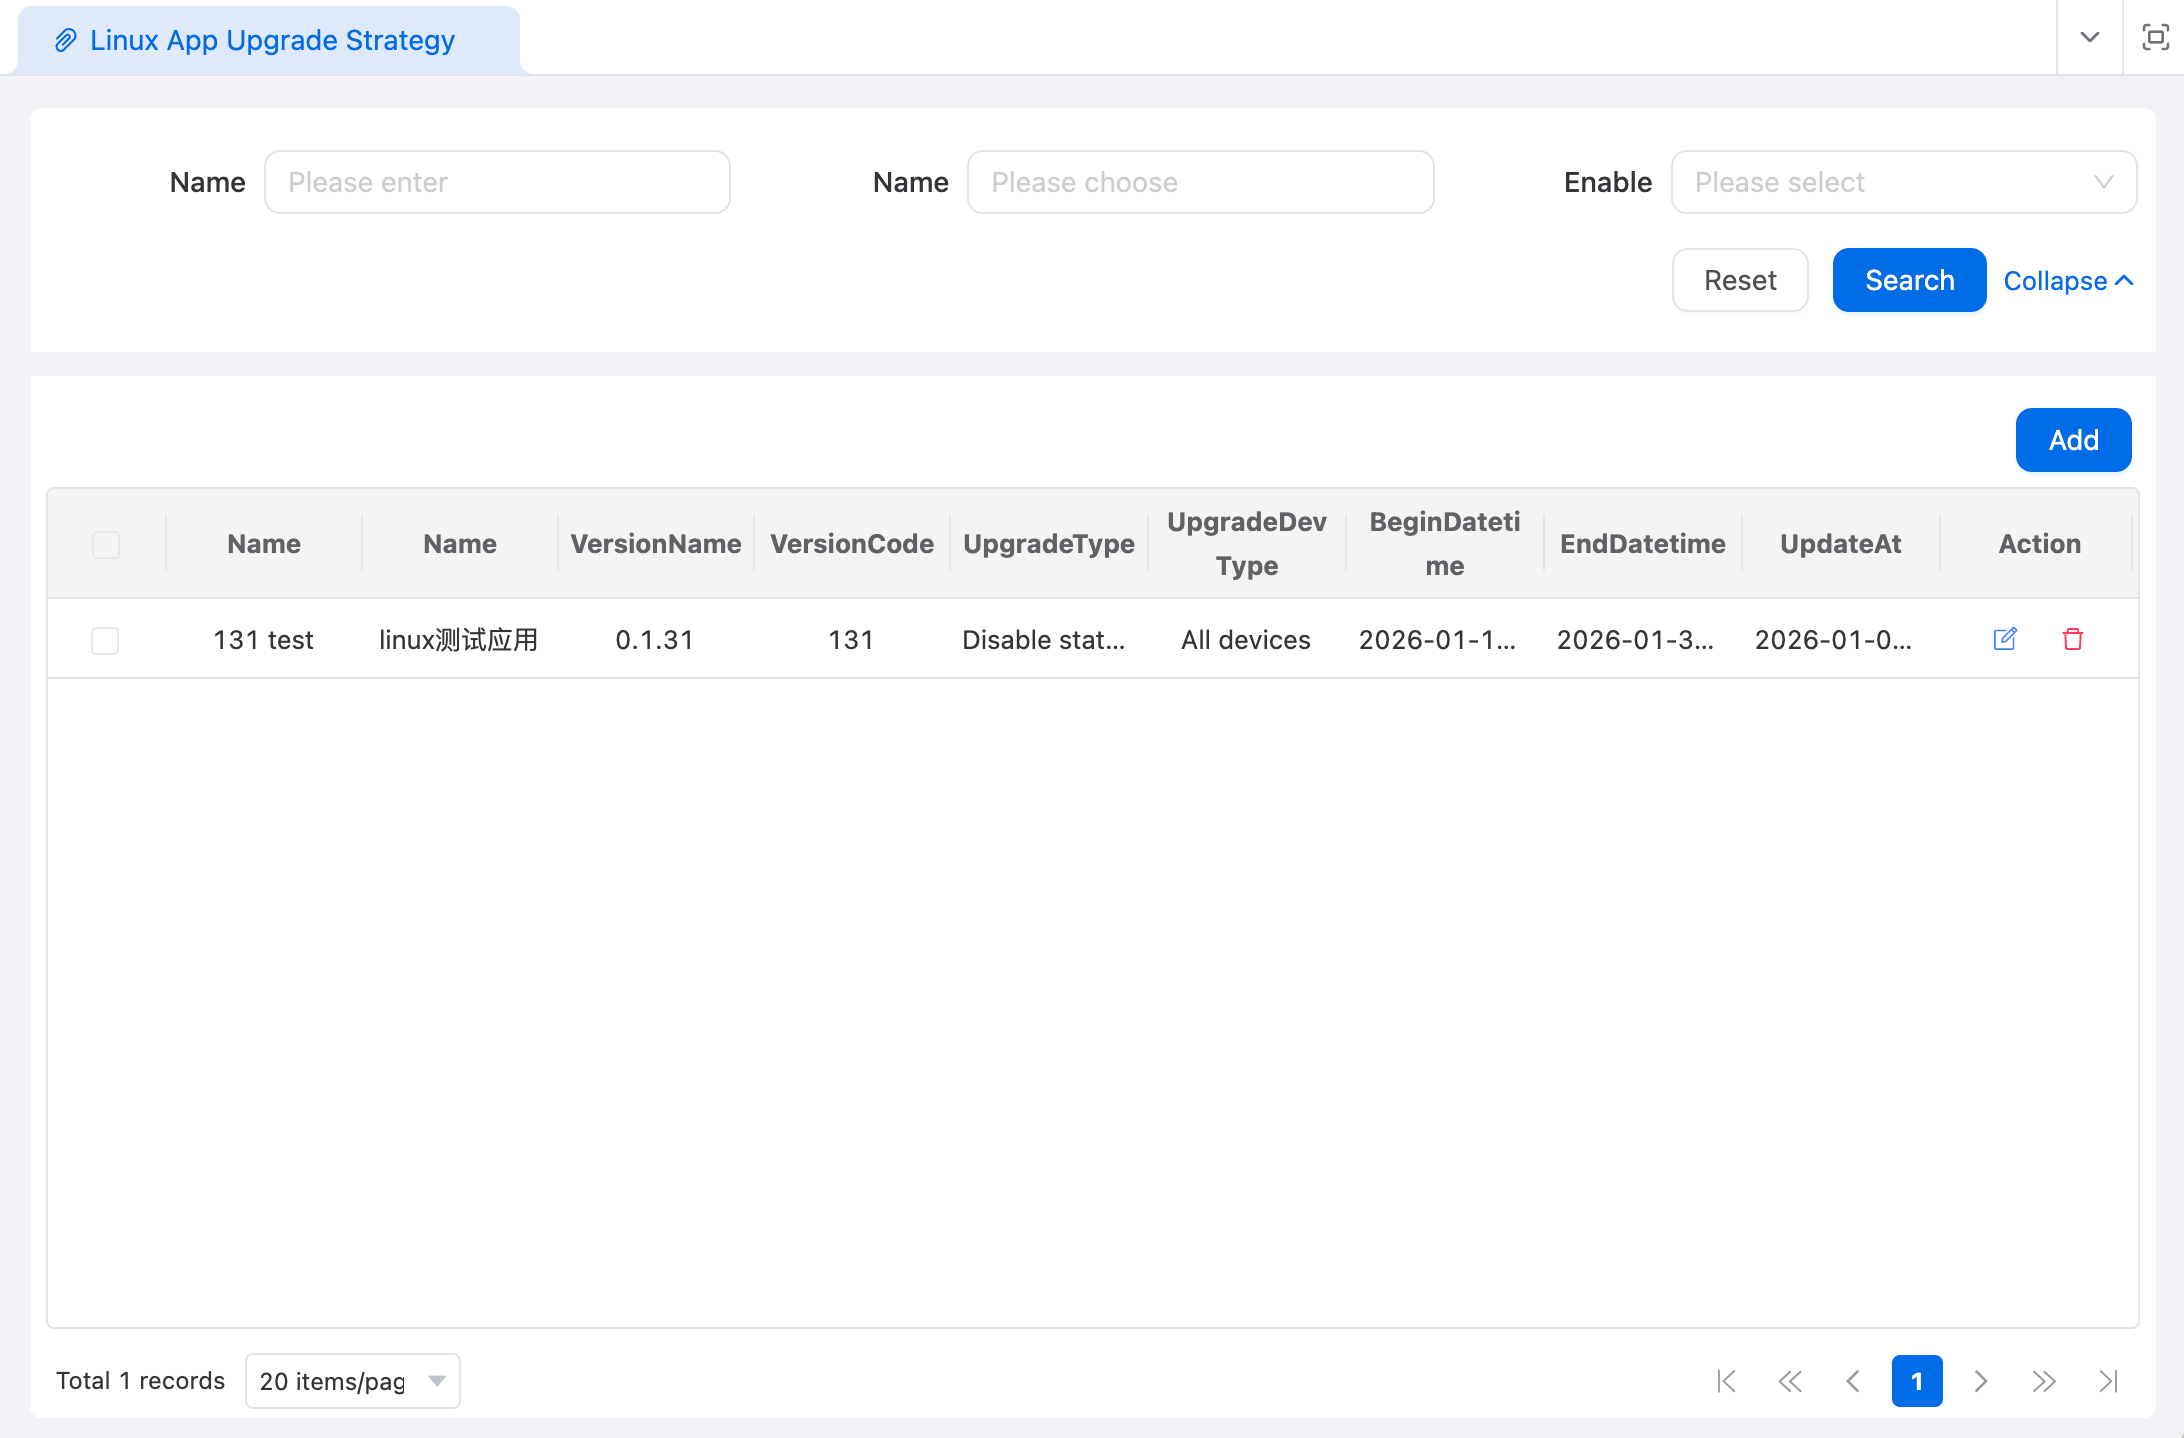Screen dimensions: 2184x1438
Task: Jump to last page icon
Action: 2108,1381
